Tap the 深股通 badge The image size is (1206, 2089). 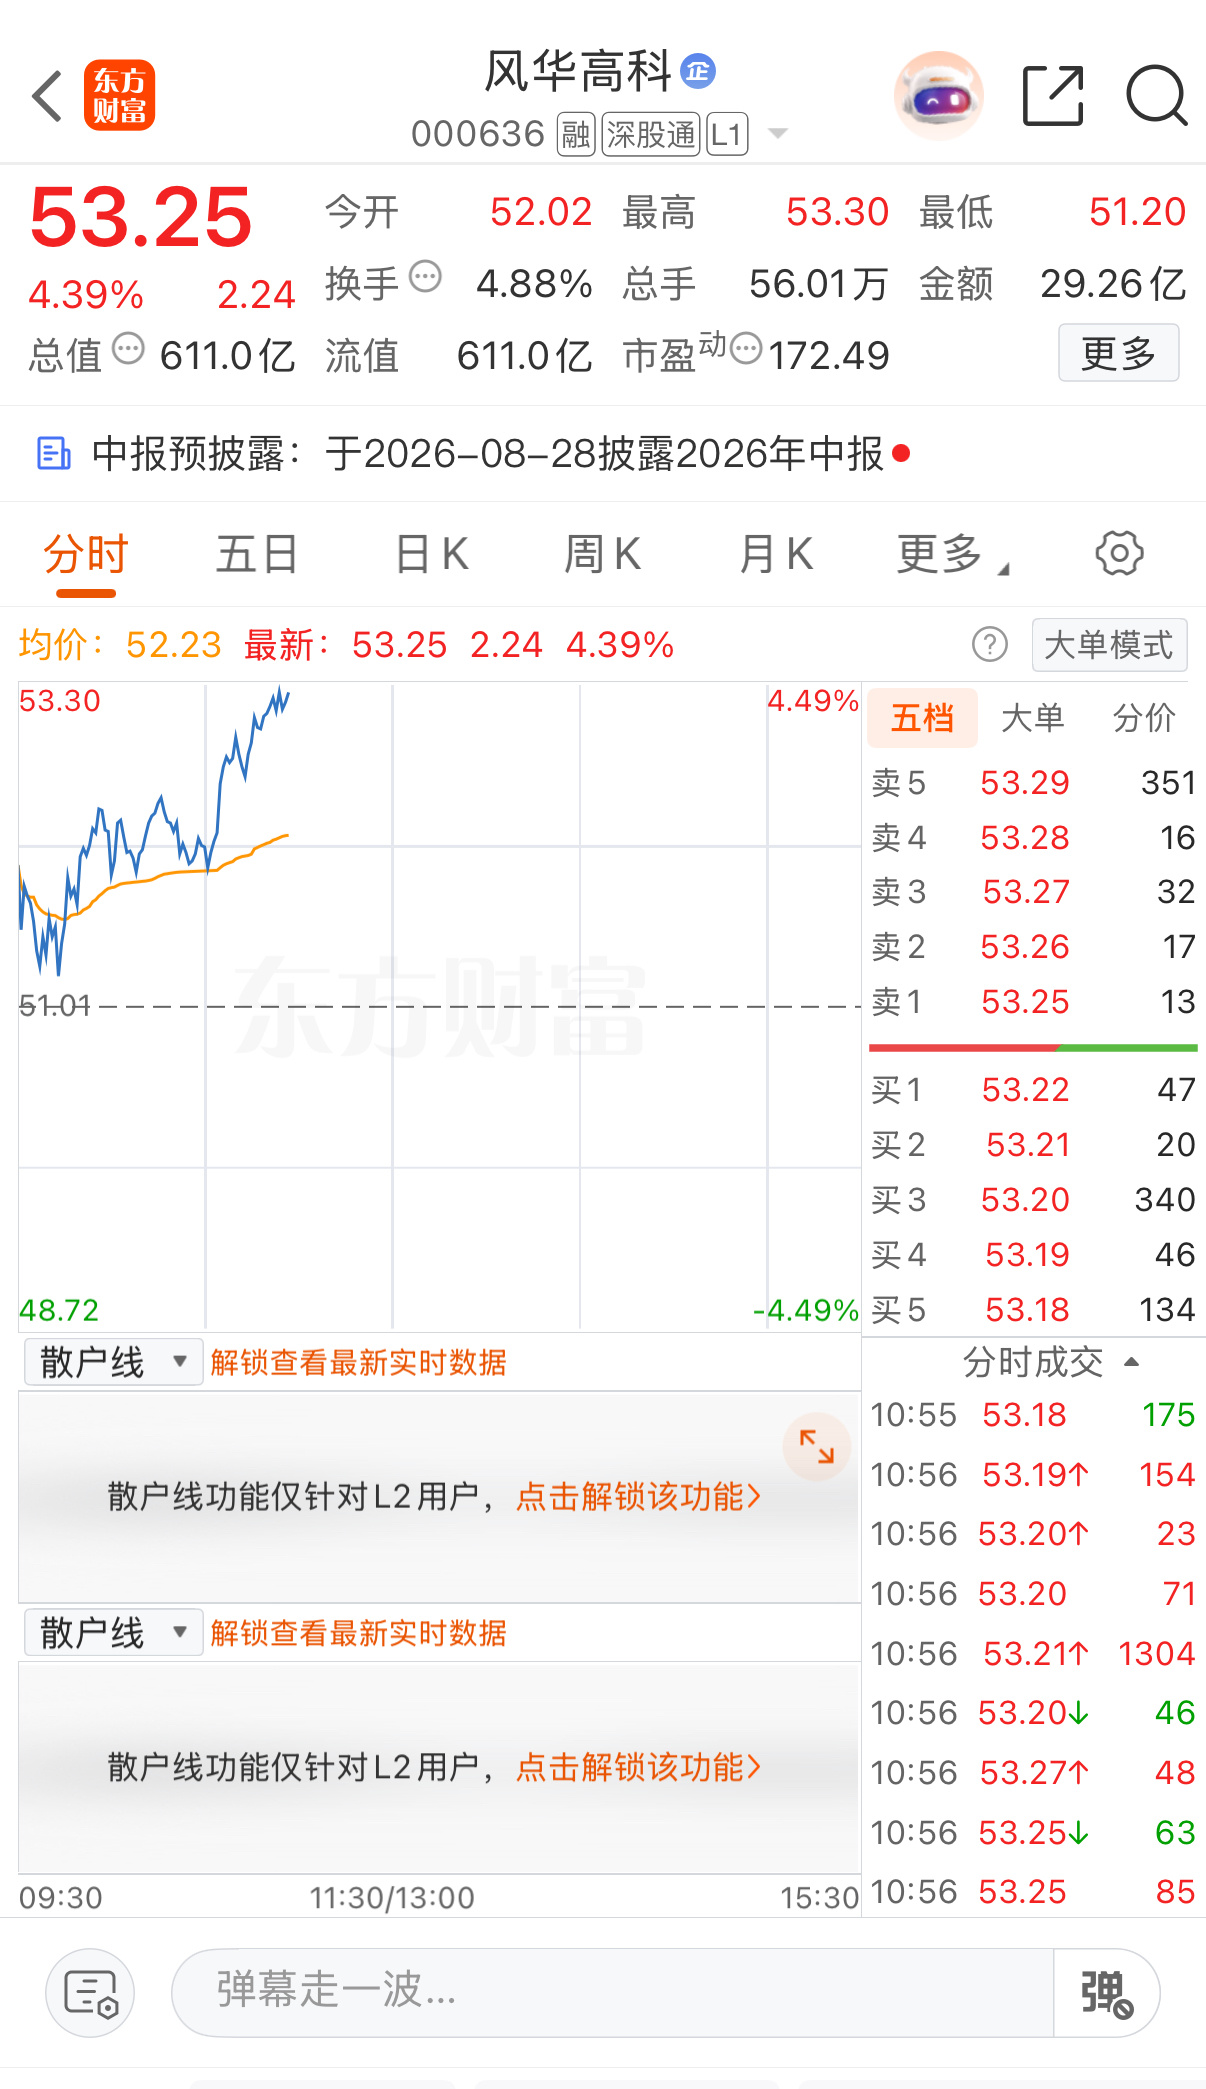tap(651, 134)
